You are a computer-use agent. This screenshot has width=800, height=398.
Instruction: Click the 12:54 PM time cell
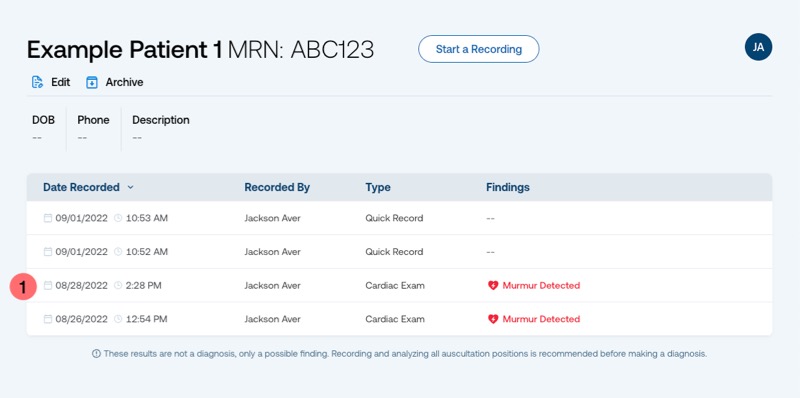tap(146, 319)
